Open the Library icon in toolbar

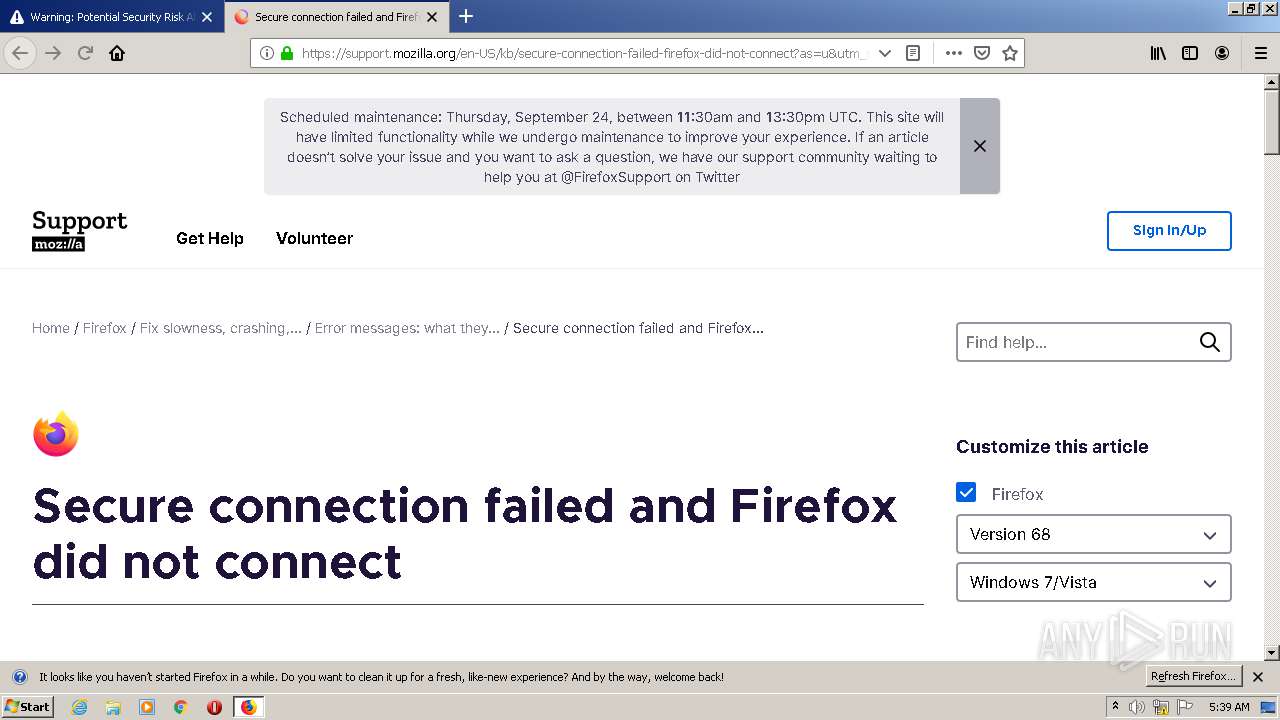(1158, 54)
